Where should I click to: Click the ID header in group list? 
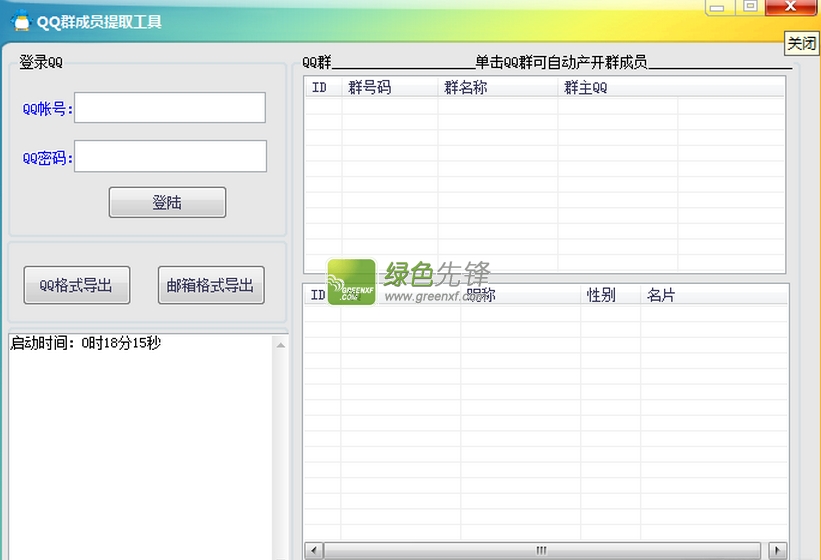pos(323,87)
